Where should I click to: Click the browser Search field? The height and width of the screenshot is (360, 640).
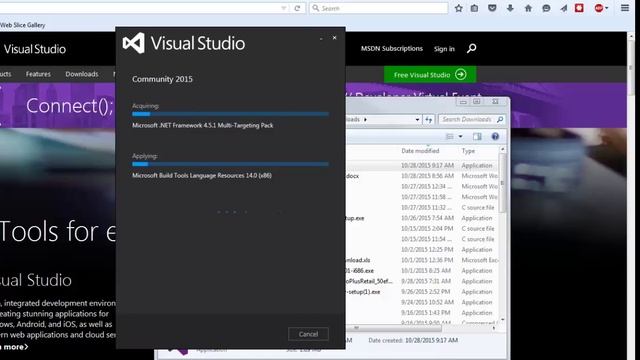pos(379,8)
